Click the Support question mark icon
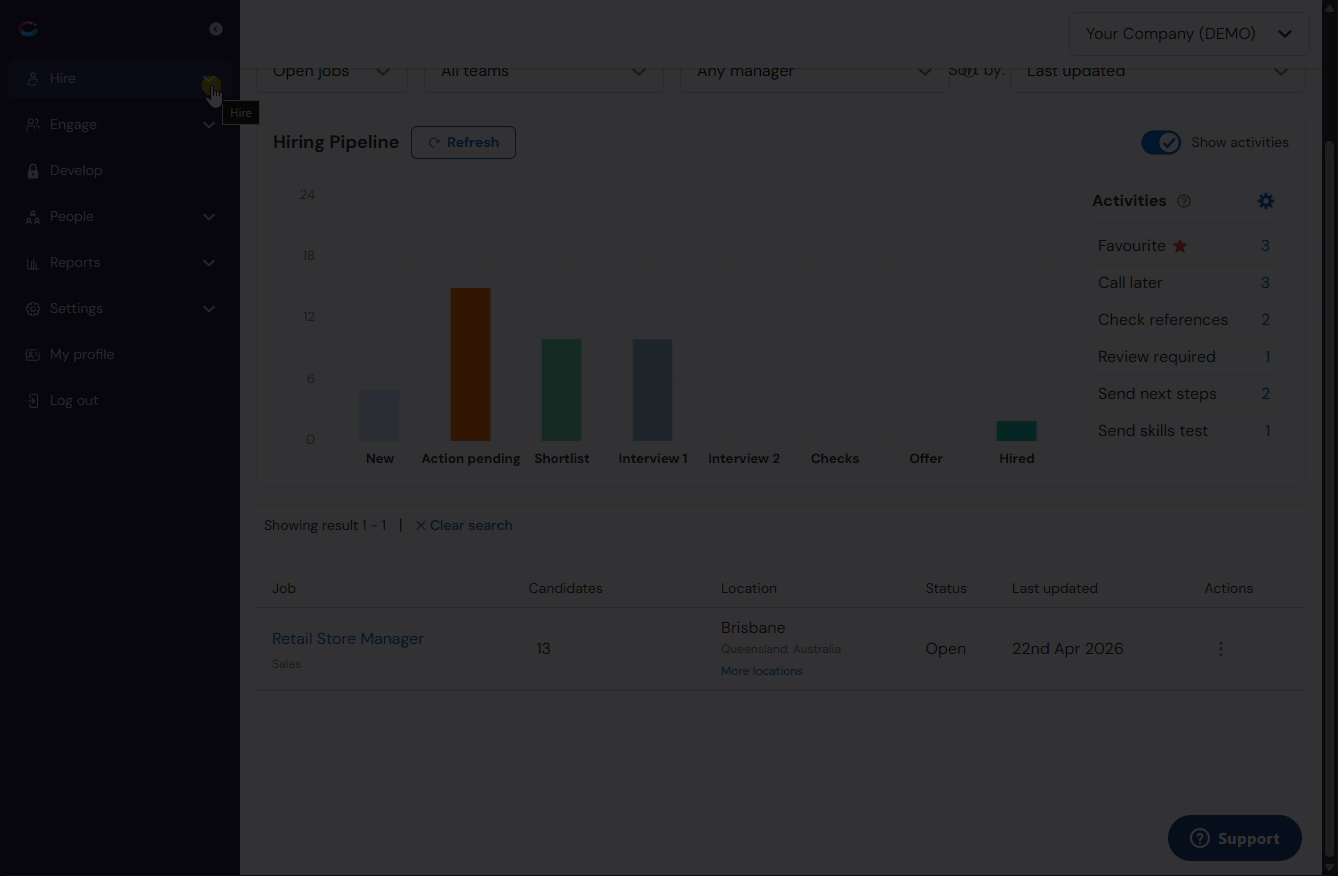Screen dimensions: 1338x876 pos(1200,839)
